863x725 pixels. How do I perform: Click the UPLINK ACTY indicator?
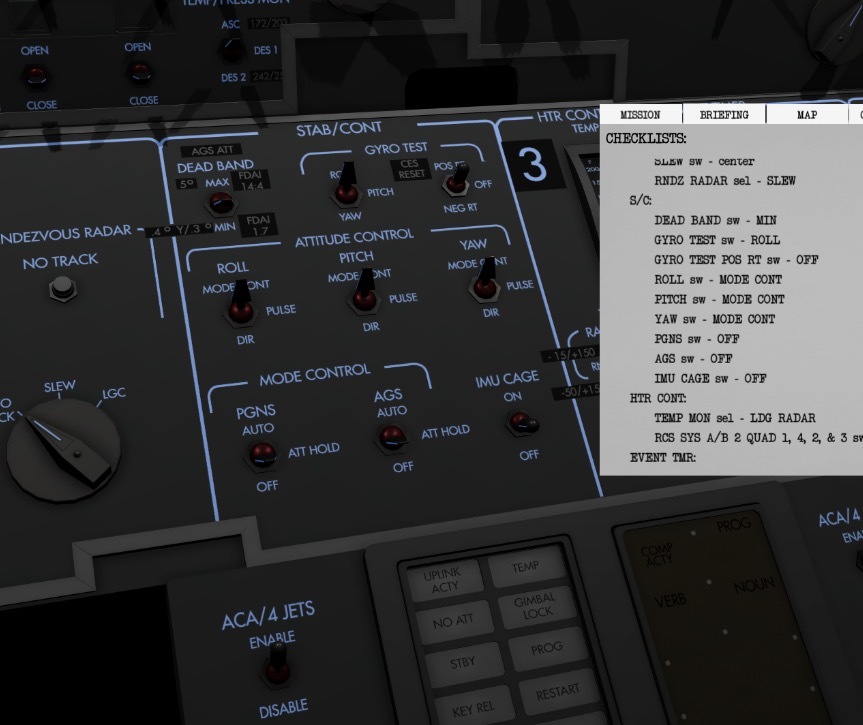coord(445,580)
